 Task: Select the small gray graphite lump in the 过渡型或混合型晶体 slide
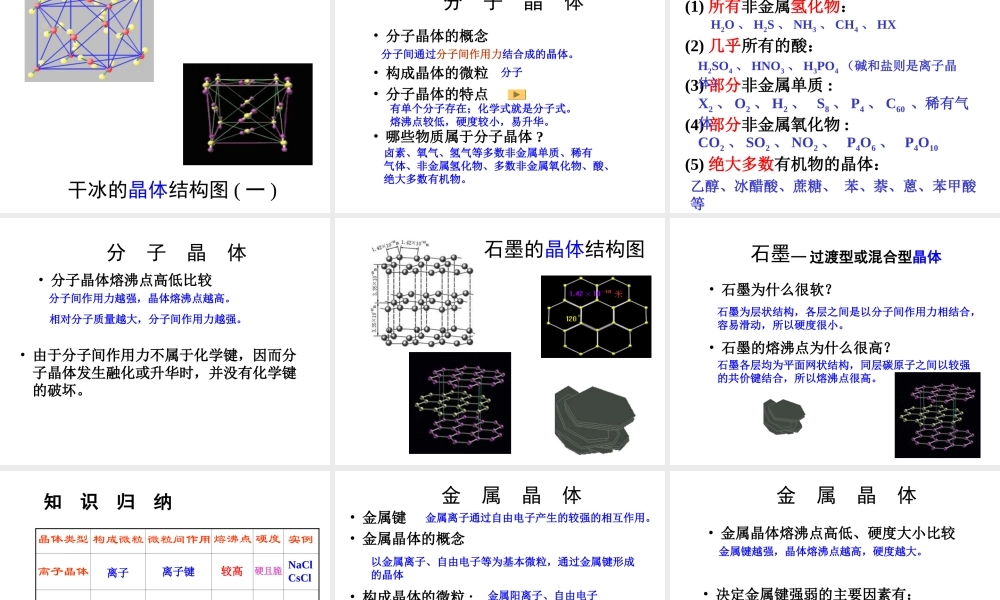pyautogui.click(x=784, y=416)
